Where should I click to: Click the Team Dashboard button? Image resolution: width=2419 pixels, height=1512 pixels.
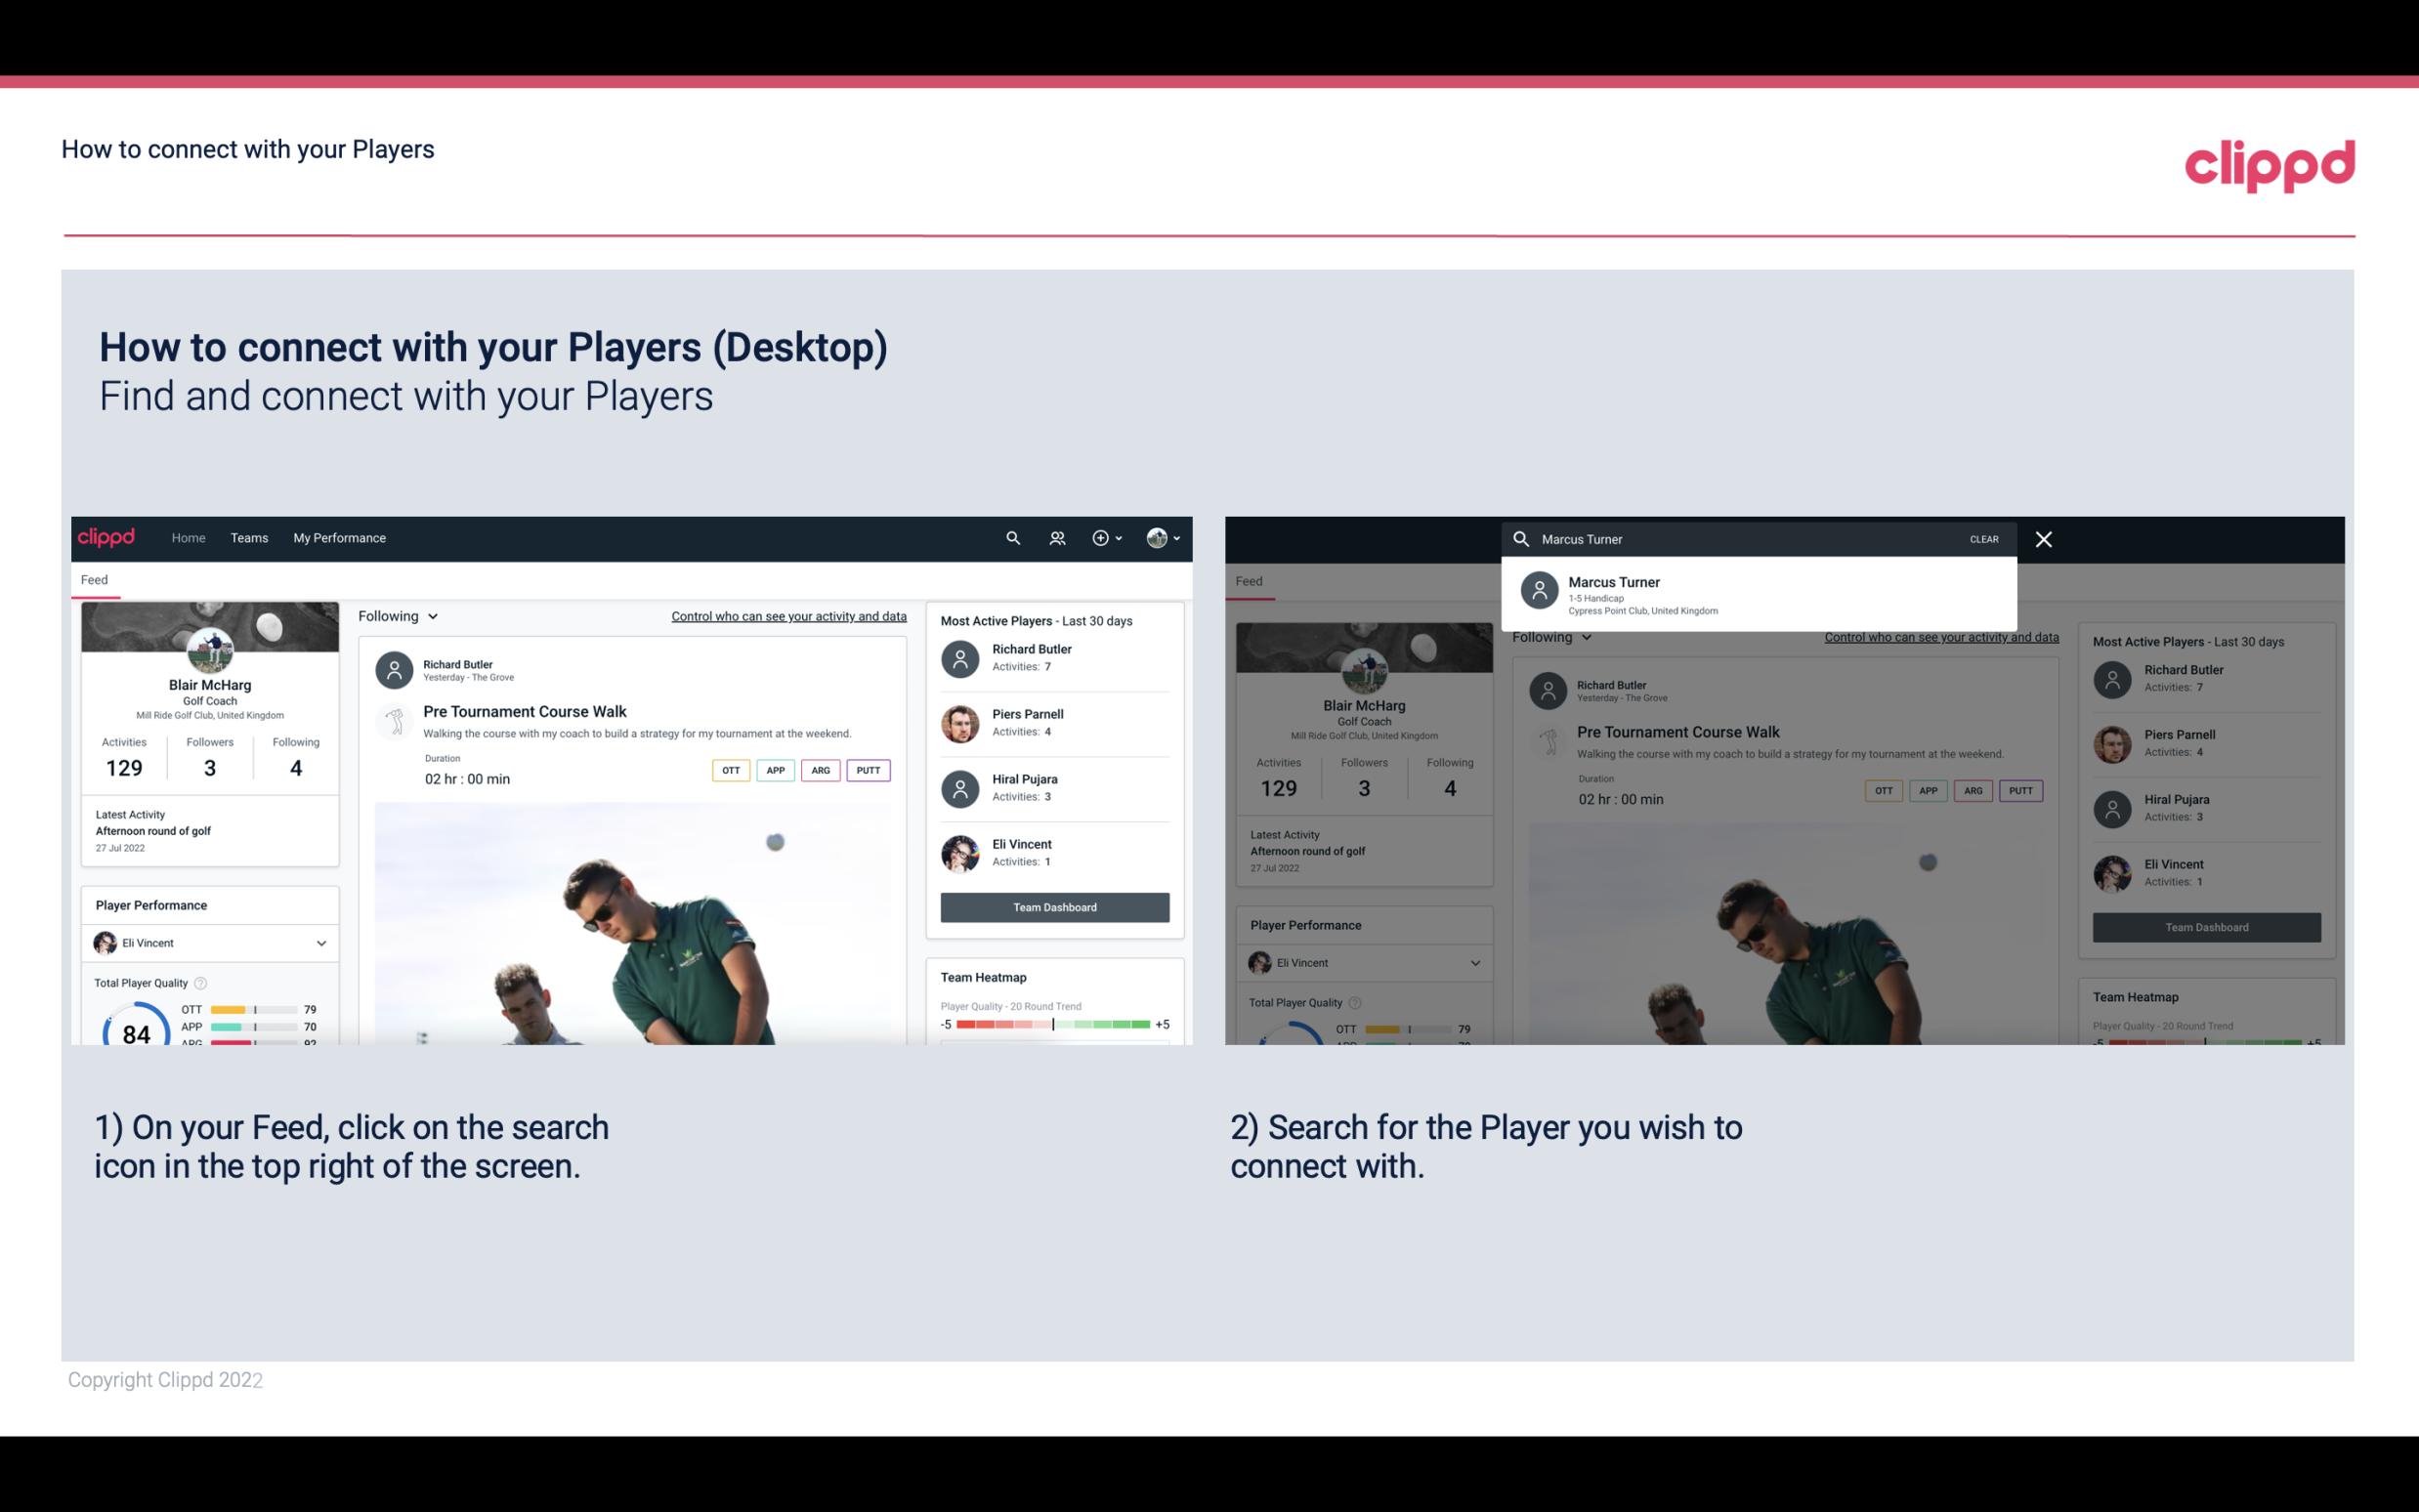tap(1053, 905)
